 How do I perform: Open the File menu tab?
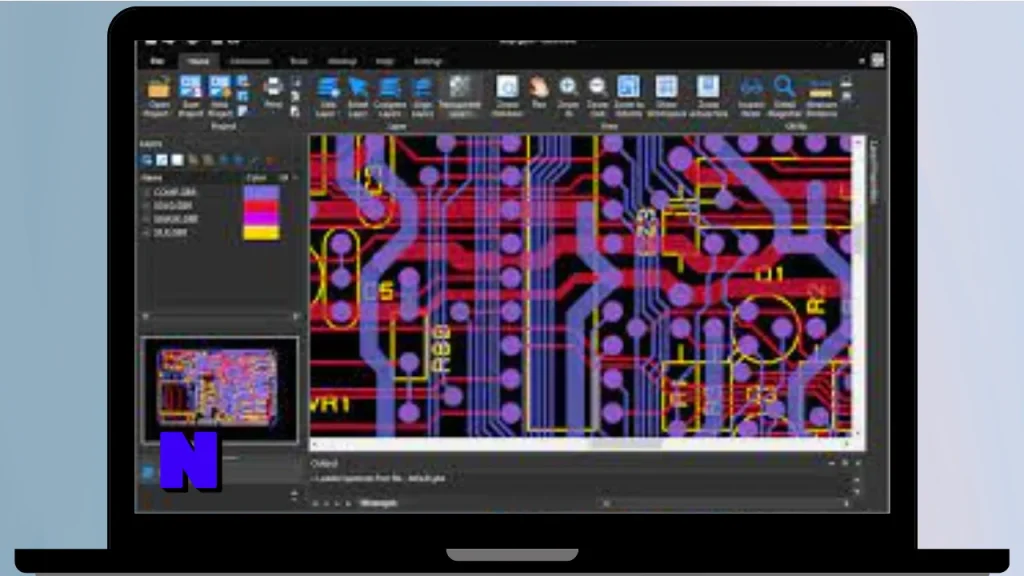[x=157, y=61]
